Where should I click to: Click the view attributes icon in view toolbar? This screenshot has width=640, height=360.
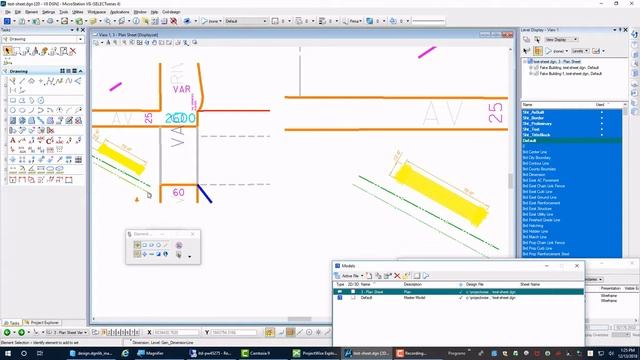96,42
